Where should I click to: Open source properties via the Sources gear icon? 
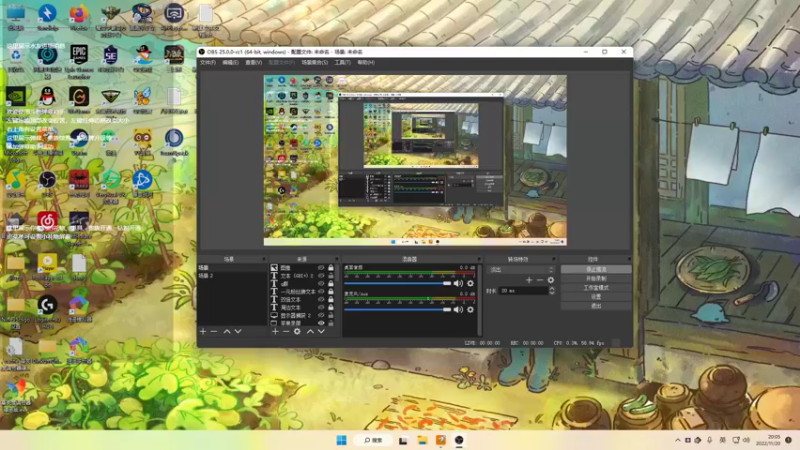coord(297,332)
